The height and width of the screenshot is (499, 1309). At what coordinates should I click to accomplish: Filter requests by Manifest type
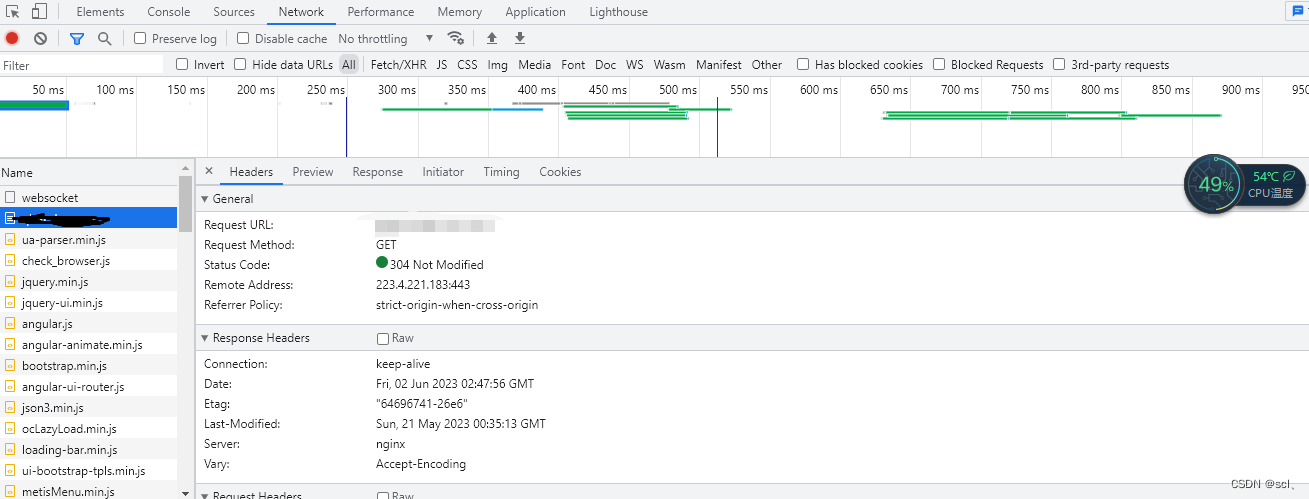click(719, 64)
